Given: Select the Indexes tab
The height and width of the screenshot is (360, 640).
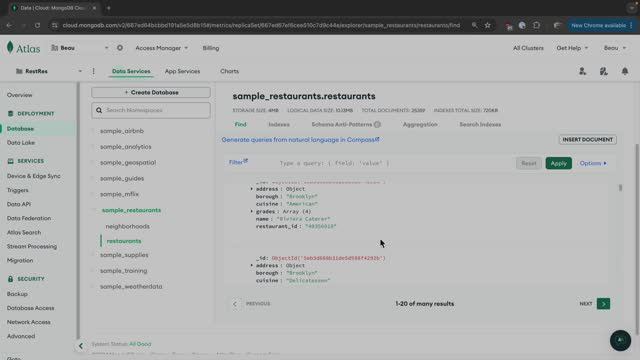Looking at the screenshot, I should [279, 124].
